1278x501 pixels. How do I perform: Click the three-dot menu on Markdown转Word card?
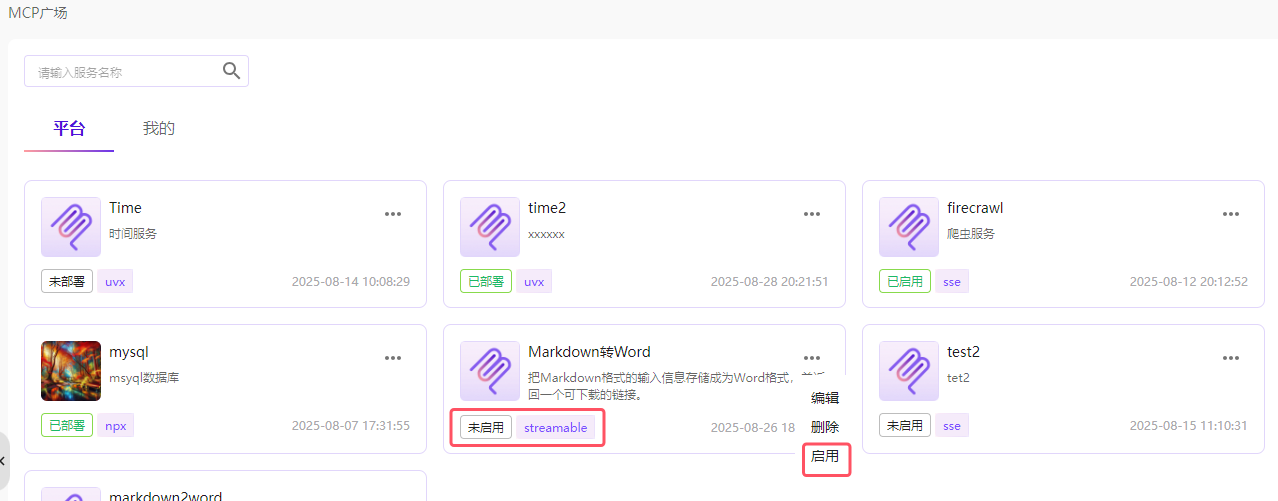click(812, 358)
